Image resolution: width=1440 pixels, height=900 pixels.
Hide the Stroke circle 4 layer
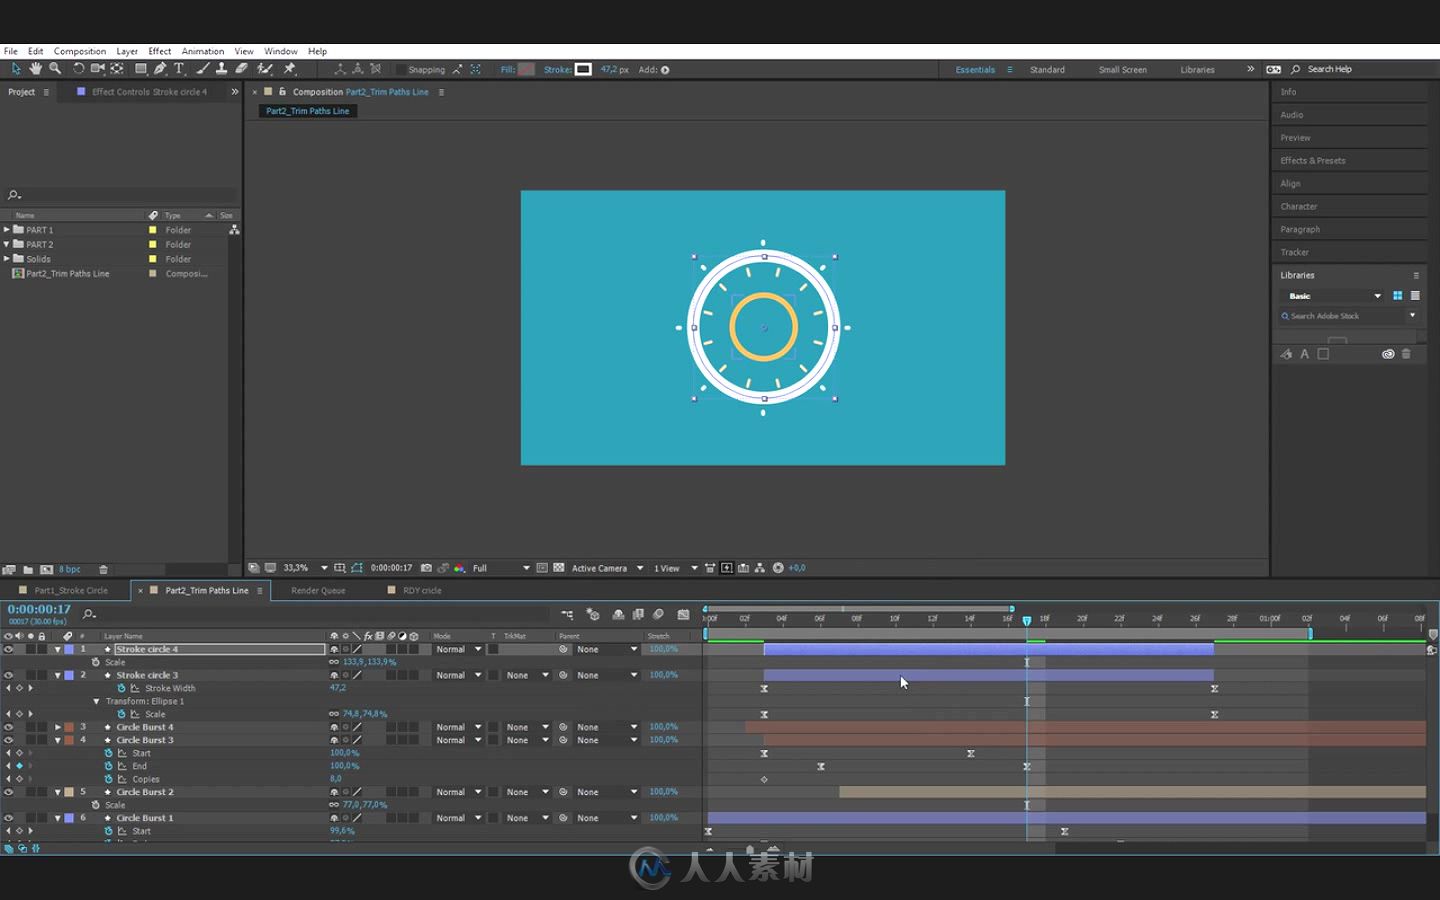coord(8,649)
